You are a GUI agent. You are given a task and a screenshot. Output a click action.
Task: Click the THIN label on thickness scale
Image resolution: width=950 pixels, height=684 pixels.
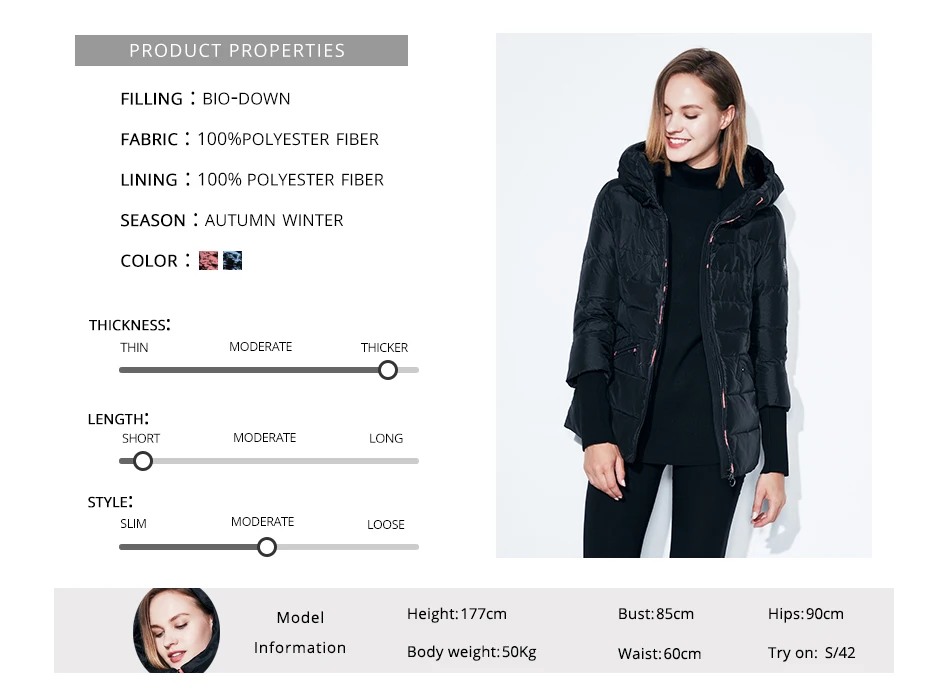tap(134, 347)
